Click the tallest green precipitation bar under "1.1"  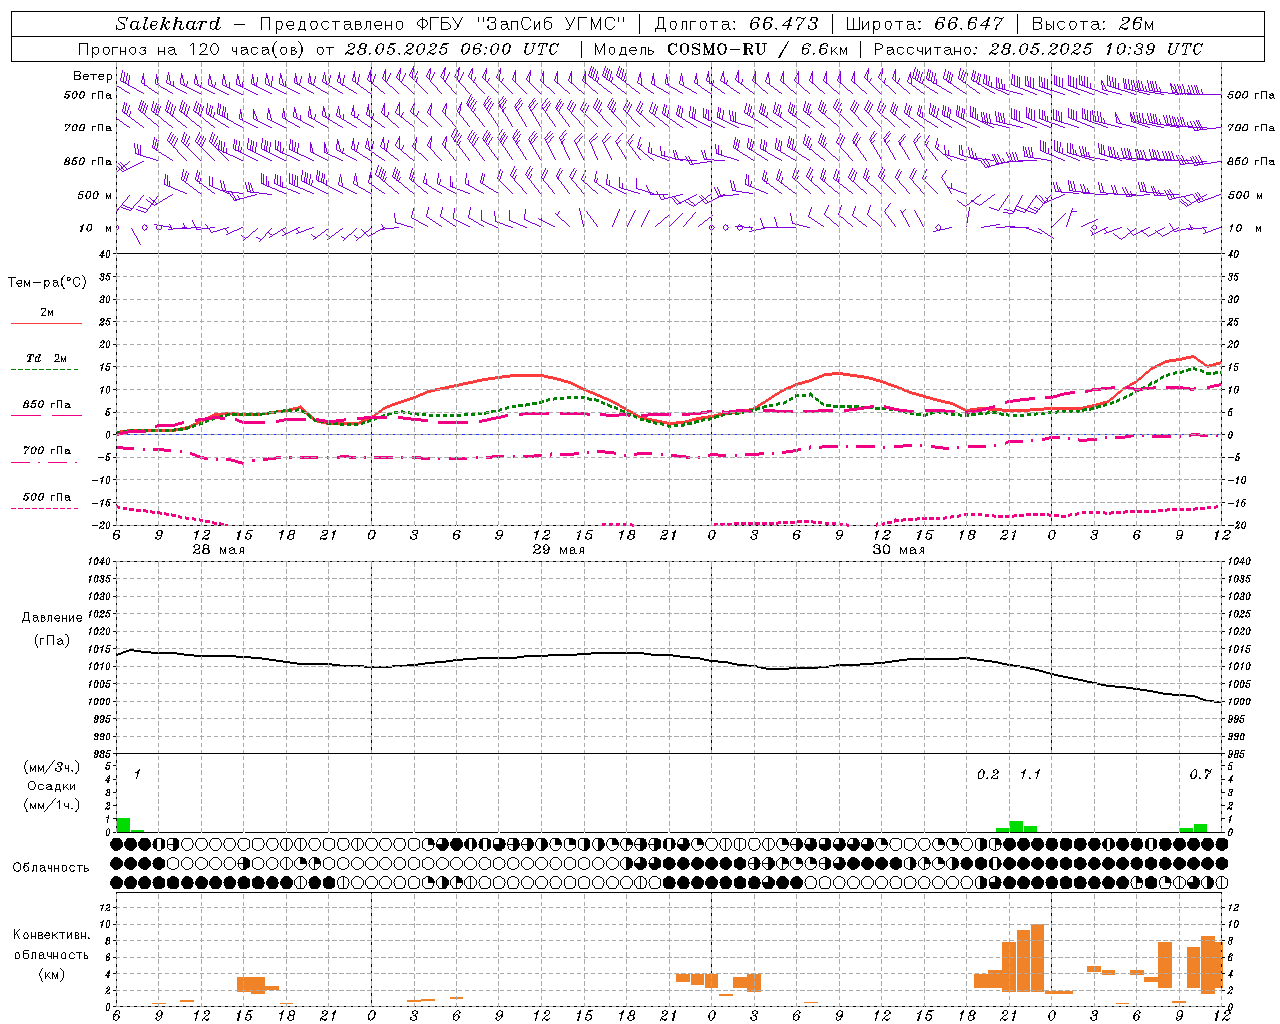pyautogui.click(x=1016, y=826)
